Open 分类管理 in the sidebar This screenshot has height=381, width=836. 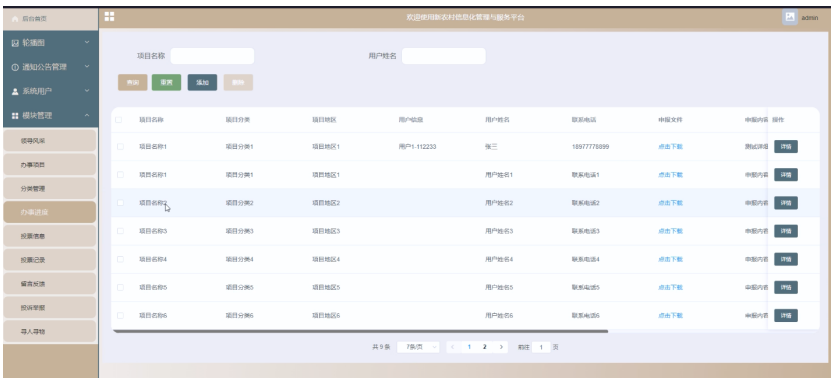pyautogui.click(x=50, y=189)
